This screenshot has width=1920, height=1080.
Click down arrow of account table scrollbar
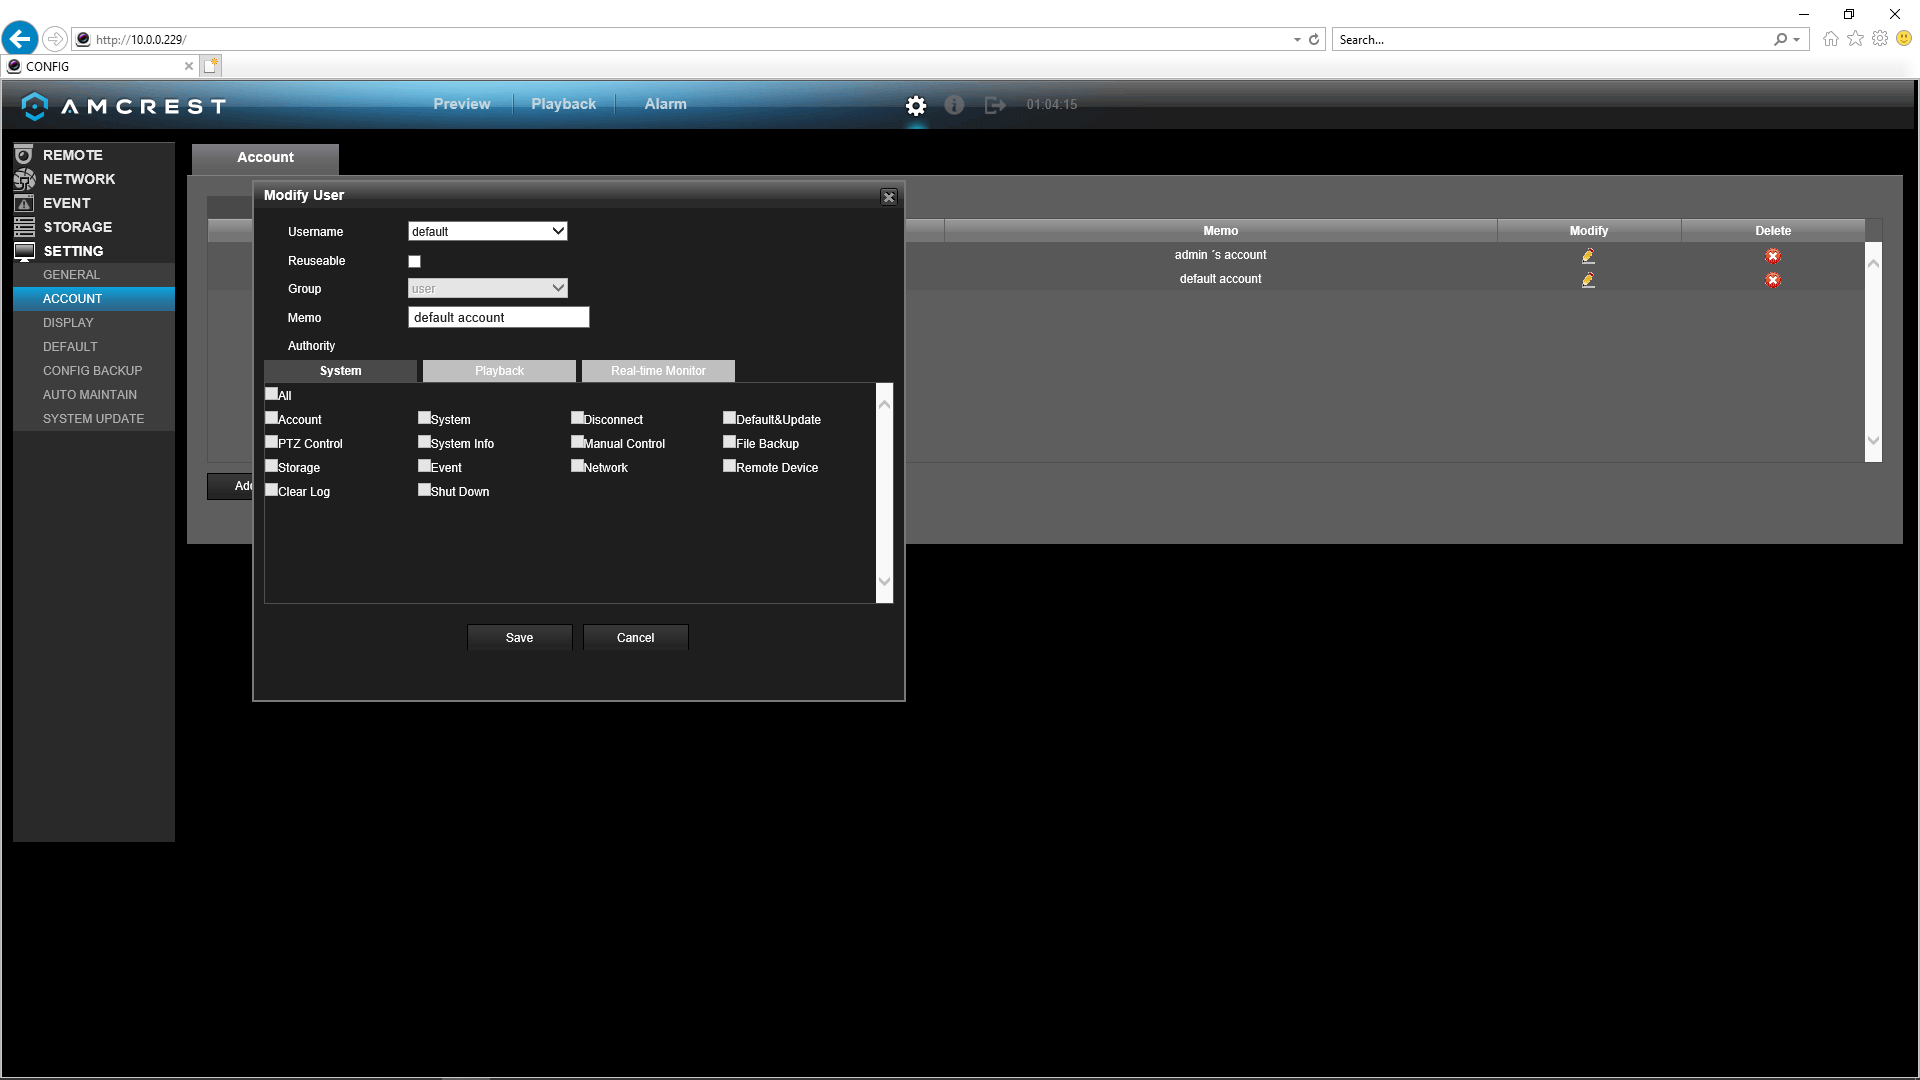pyautogui.click(x=1873, y=440)
